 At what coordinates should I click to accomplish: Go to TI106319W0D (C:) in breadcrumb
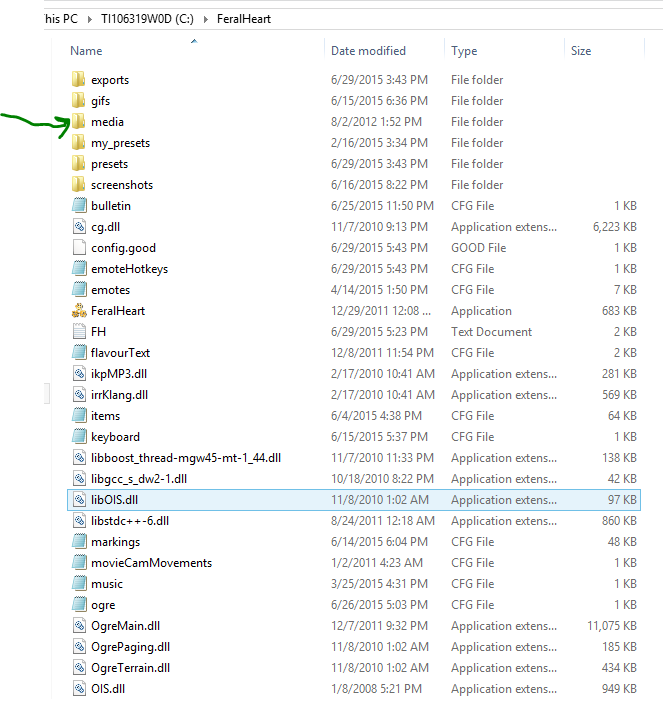(147, 19)
